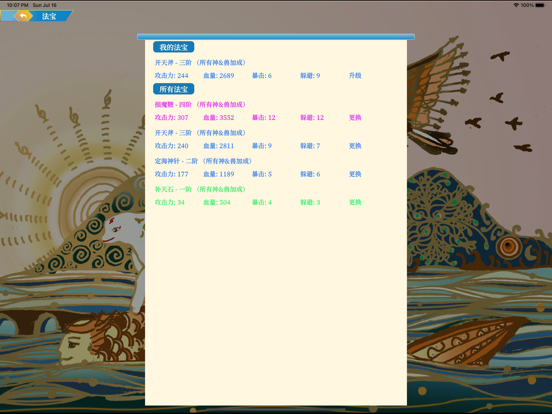552x414 pixels.
Task: Click the 血量: 3552 value
Action: pyautogui.click(x=219, y=118)
